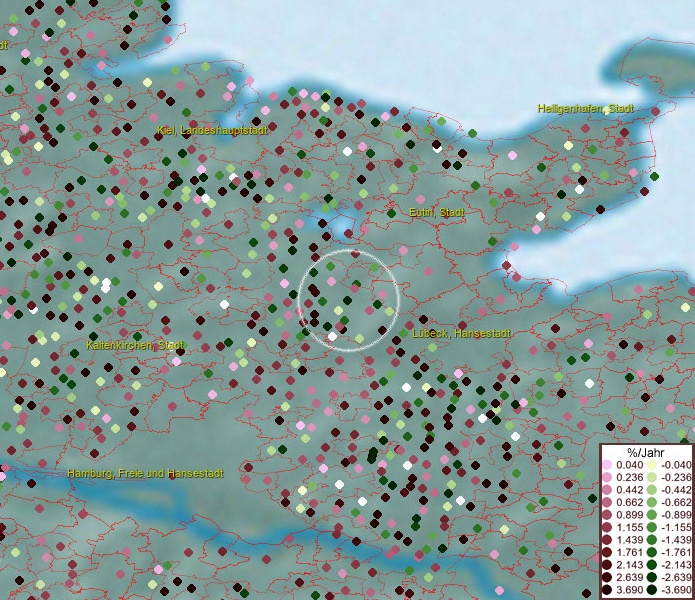Choose the -1.439 legend value text

676,540
